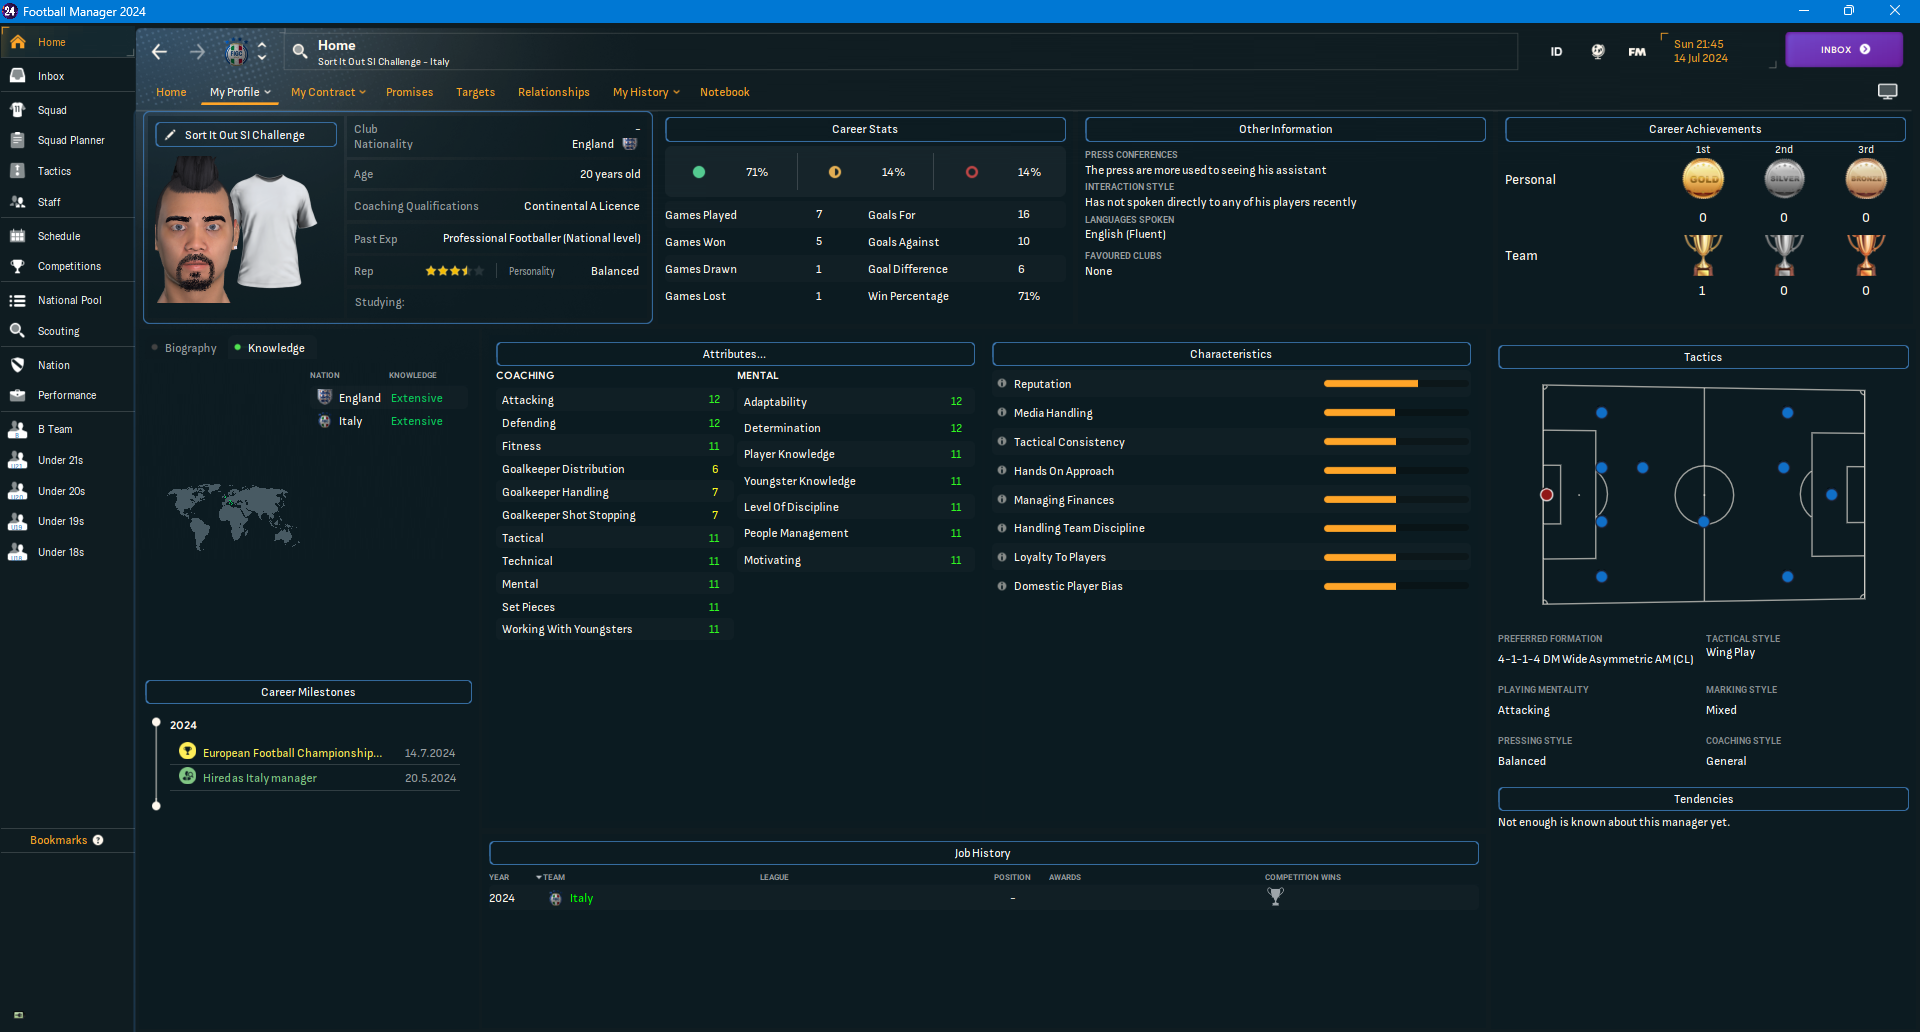Click the Reputation bar

click(1396, 384)
